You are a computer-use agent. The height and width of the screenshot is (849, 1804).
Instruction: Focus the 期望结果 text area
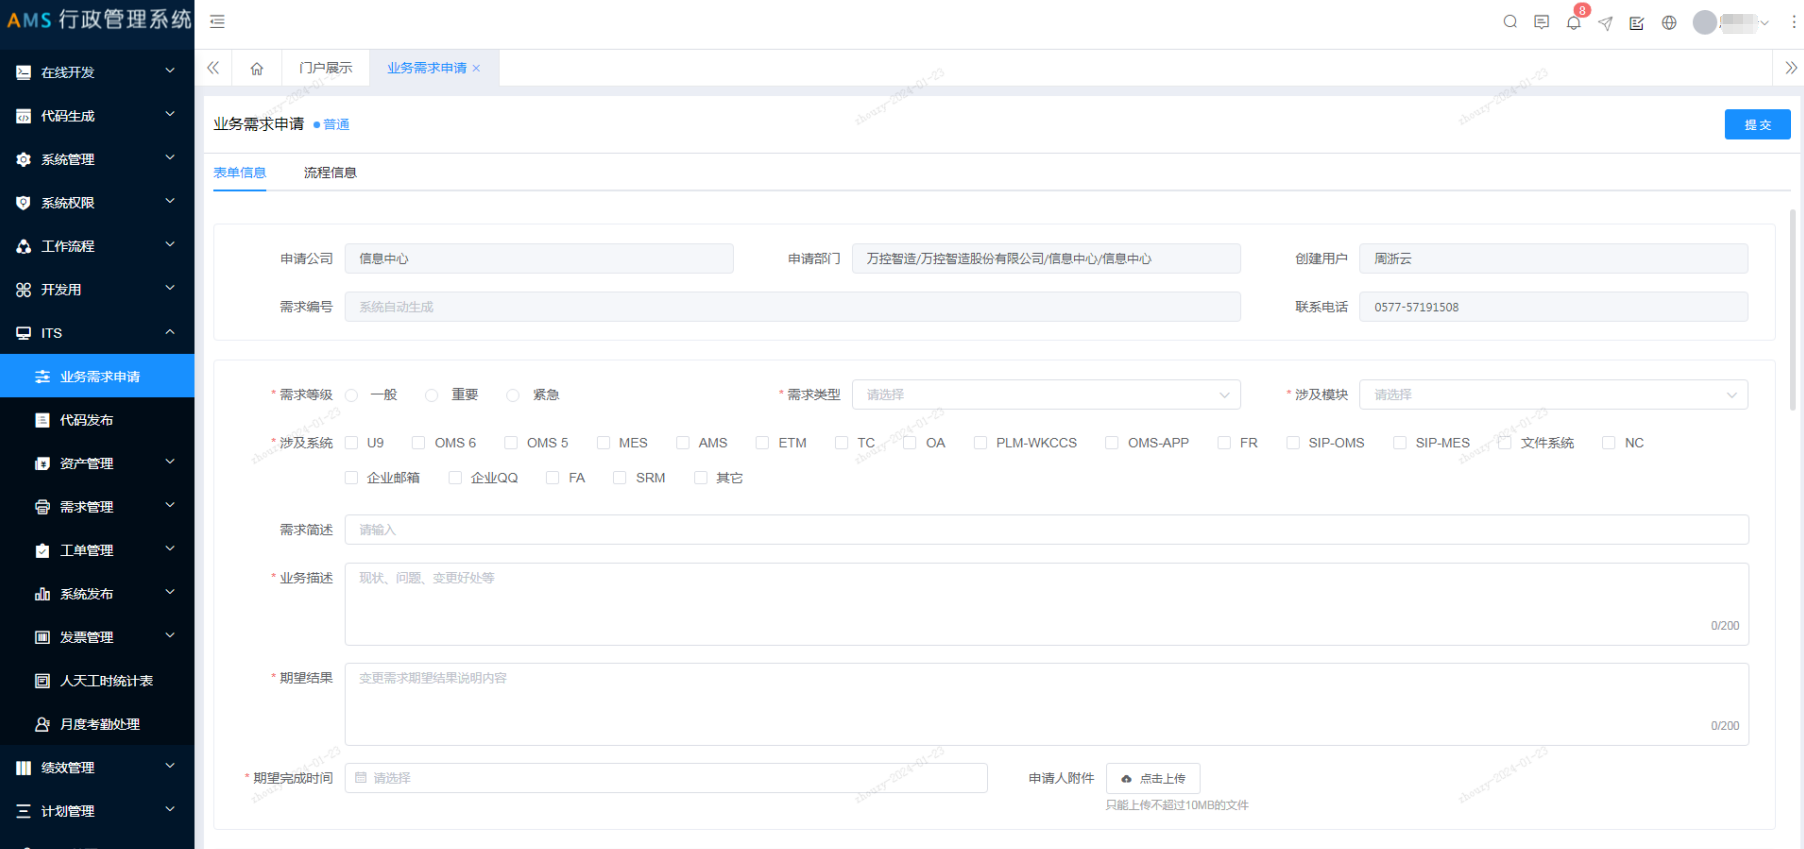[1046, 704]
